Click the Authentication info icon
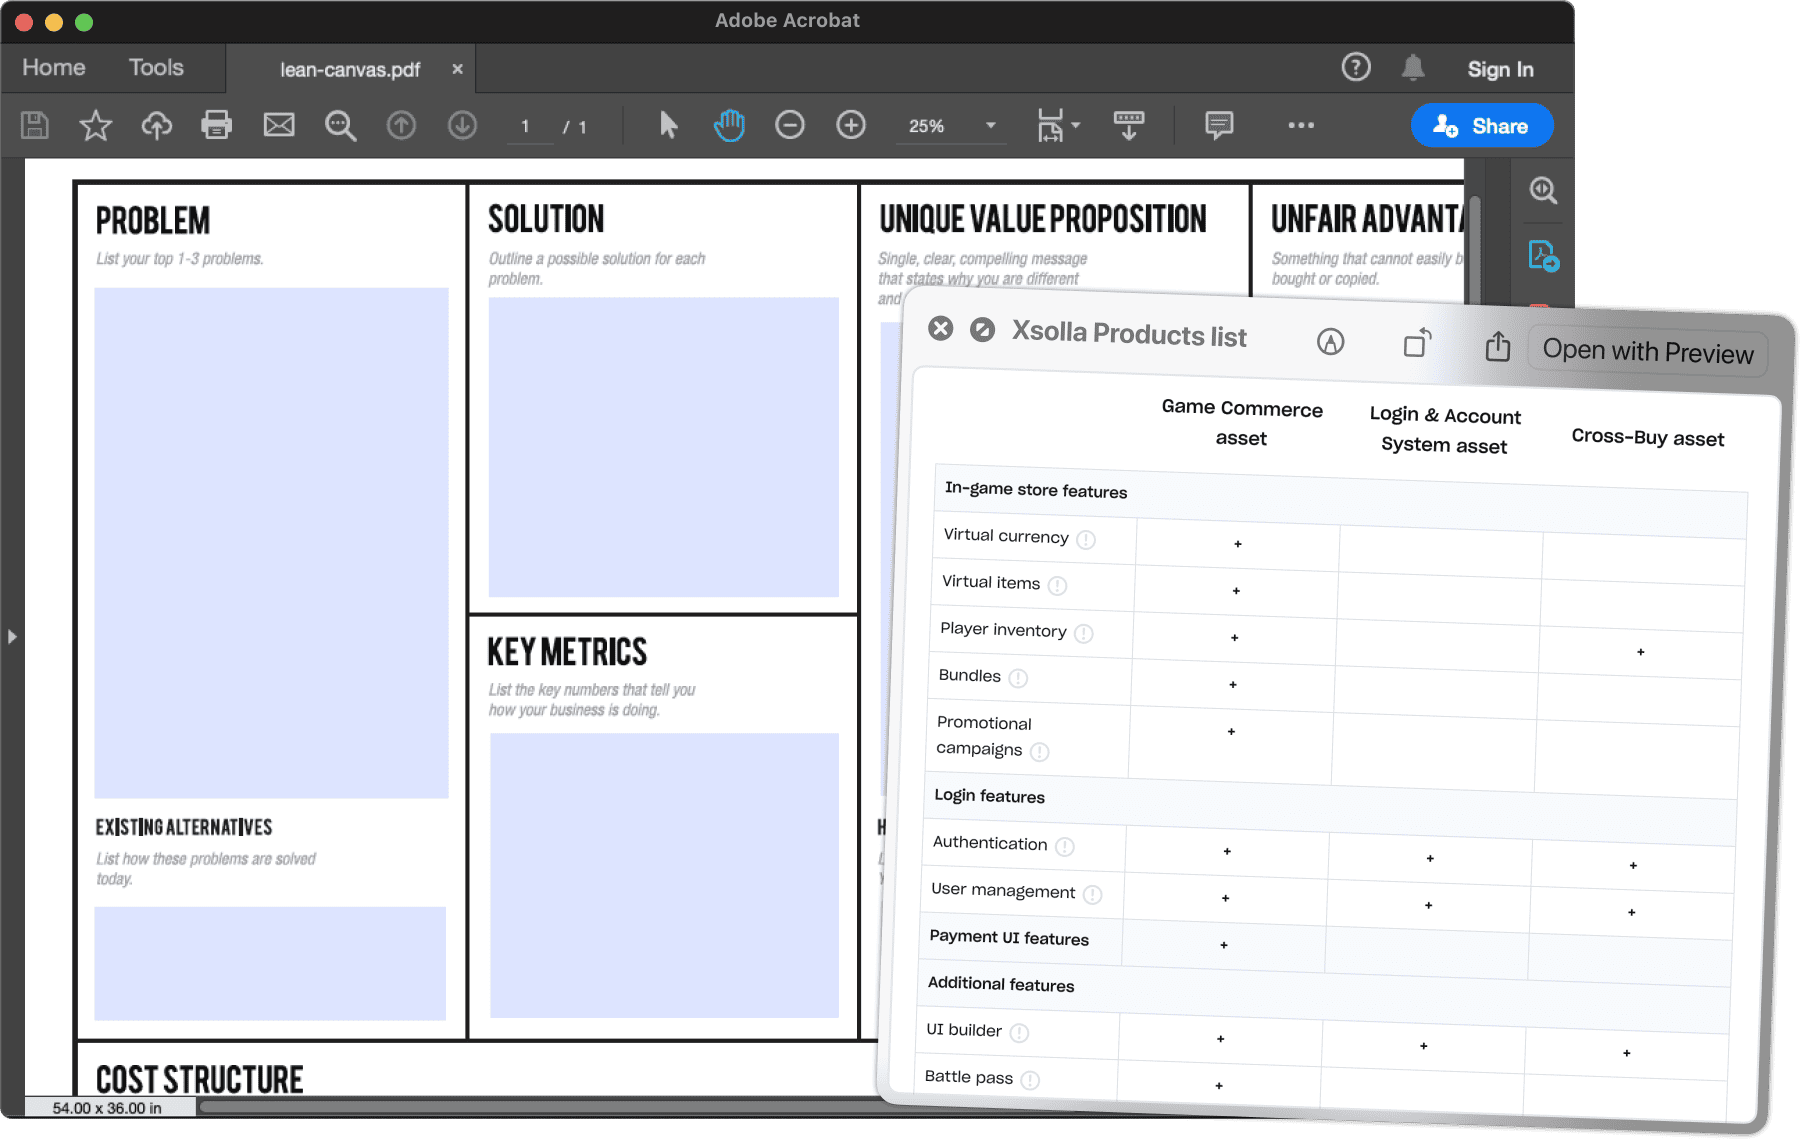This screenshot has height=1141, width=1801. pos(1065,846)
